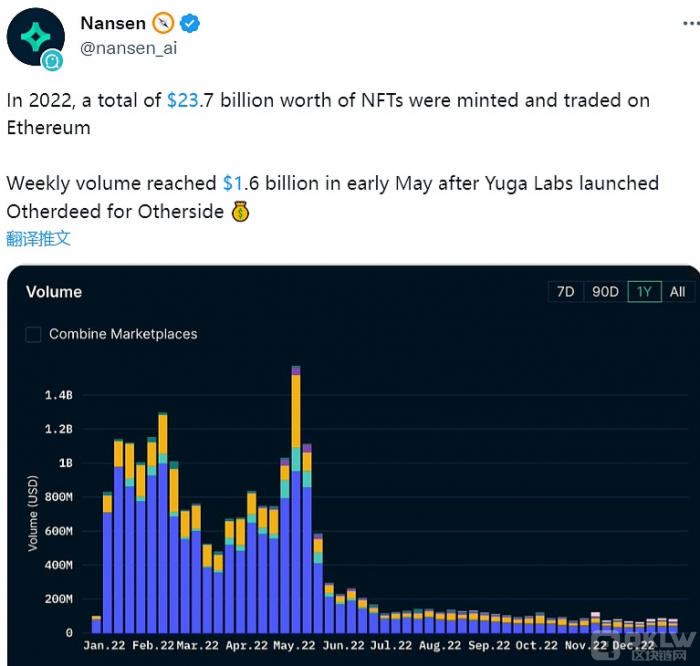Open the $23 cashtag link
The image size is (700, 666).
[184, 100]
